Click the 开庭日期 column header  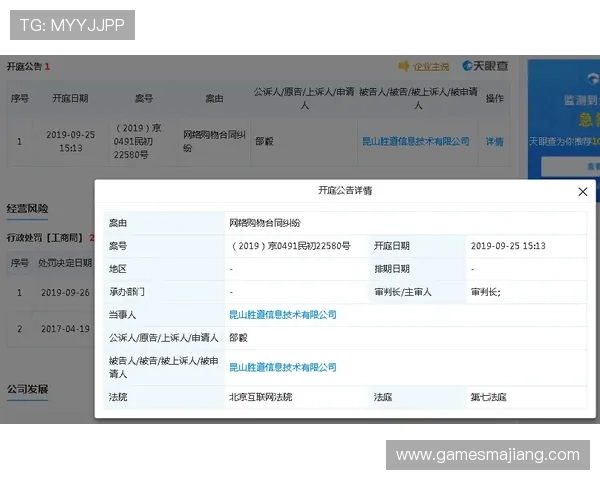tap(70, 98)
